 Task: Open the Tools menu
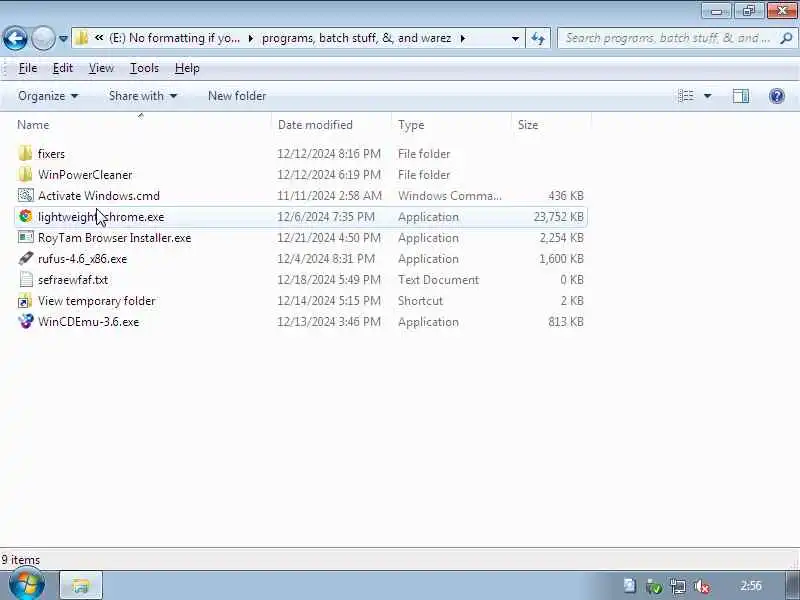[144, 68]
